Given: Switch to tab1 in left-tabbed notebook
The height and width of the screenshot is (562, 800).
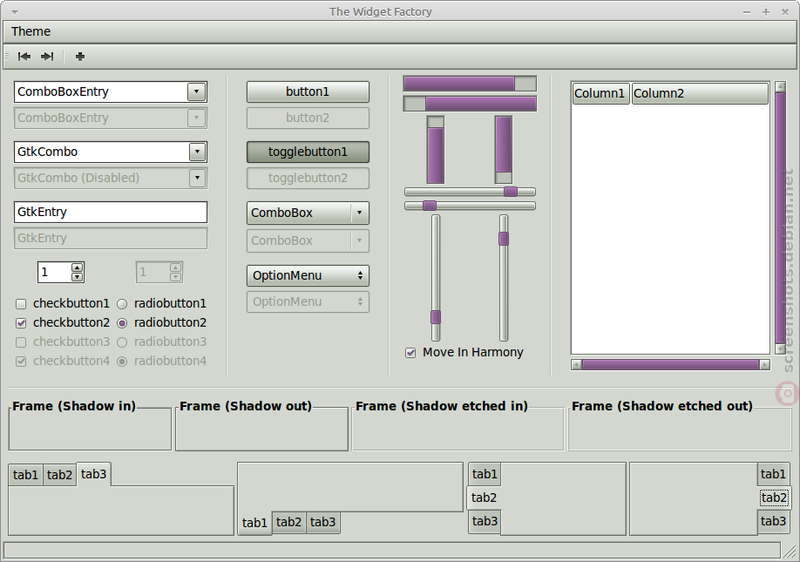Looking at the screenshot, I should 485,474.
